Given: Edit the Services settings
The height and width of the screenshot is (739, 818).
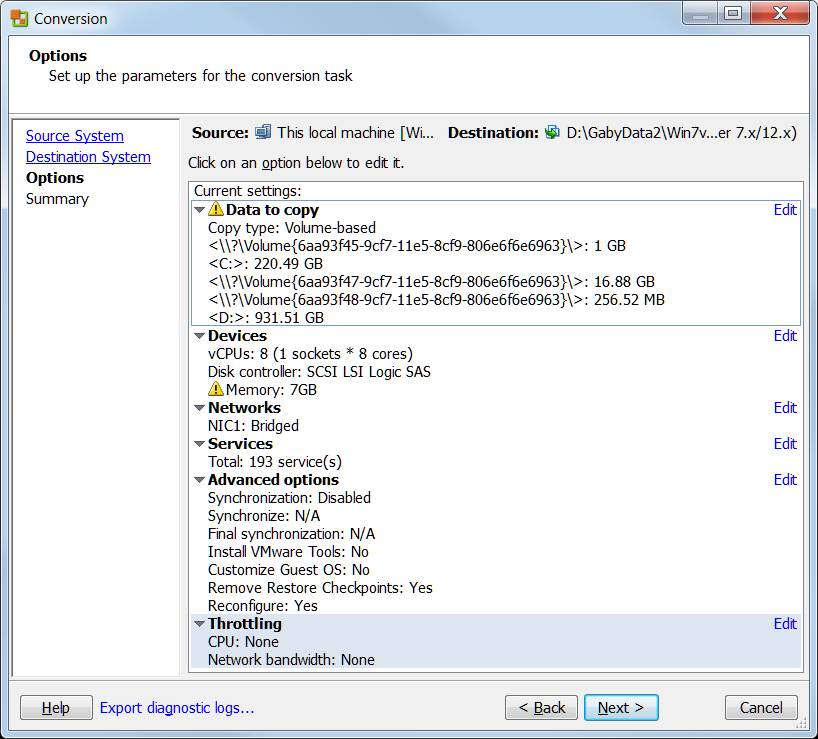Looking at the screenshot, I should click(x=785, y=444).
